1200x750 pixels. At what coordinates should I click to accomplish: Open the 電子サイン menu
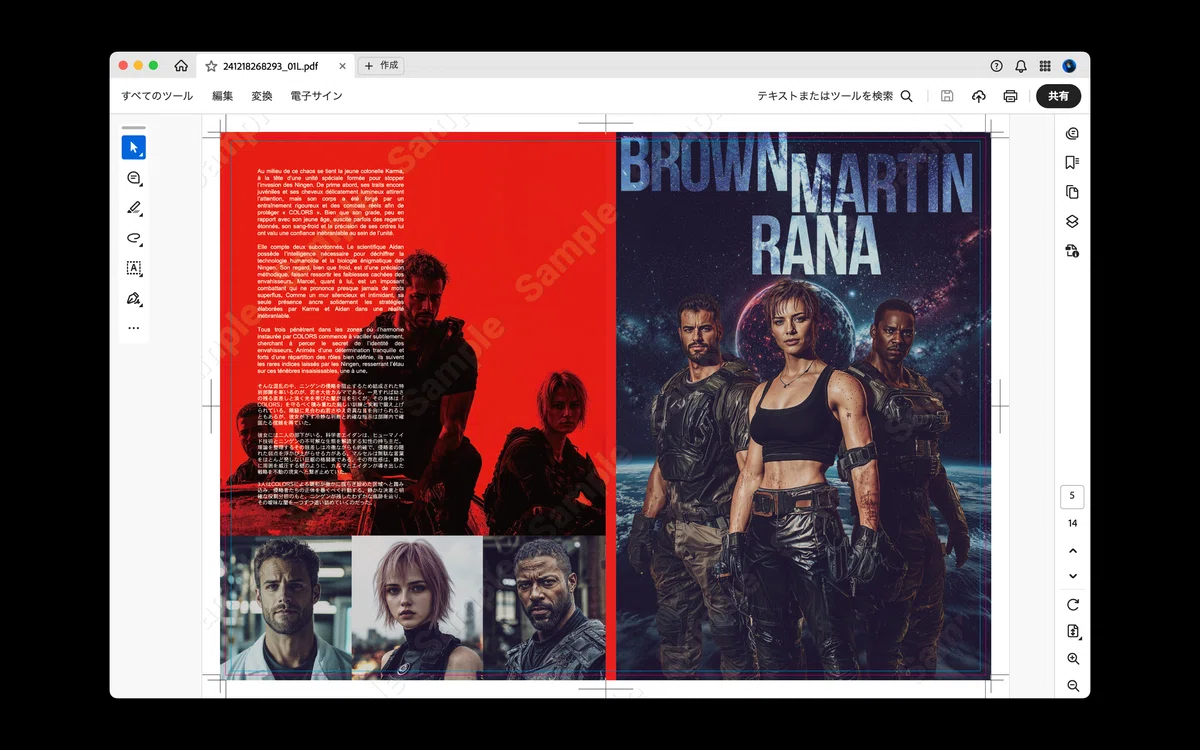316,96
